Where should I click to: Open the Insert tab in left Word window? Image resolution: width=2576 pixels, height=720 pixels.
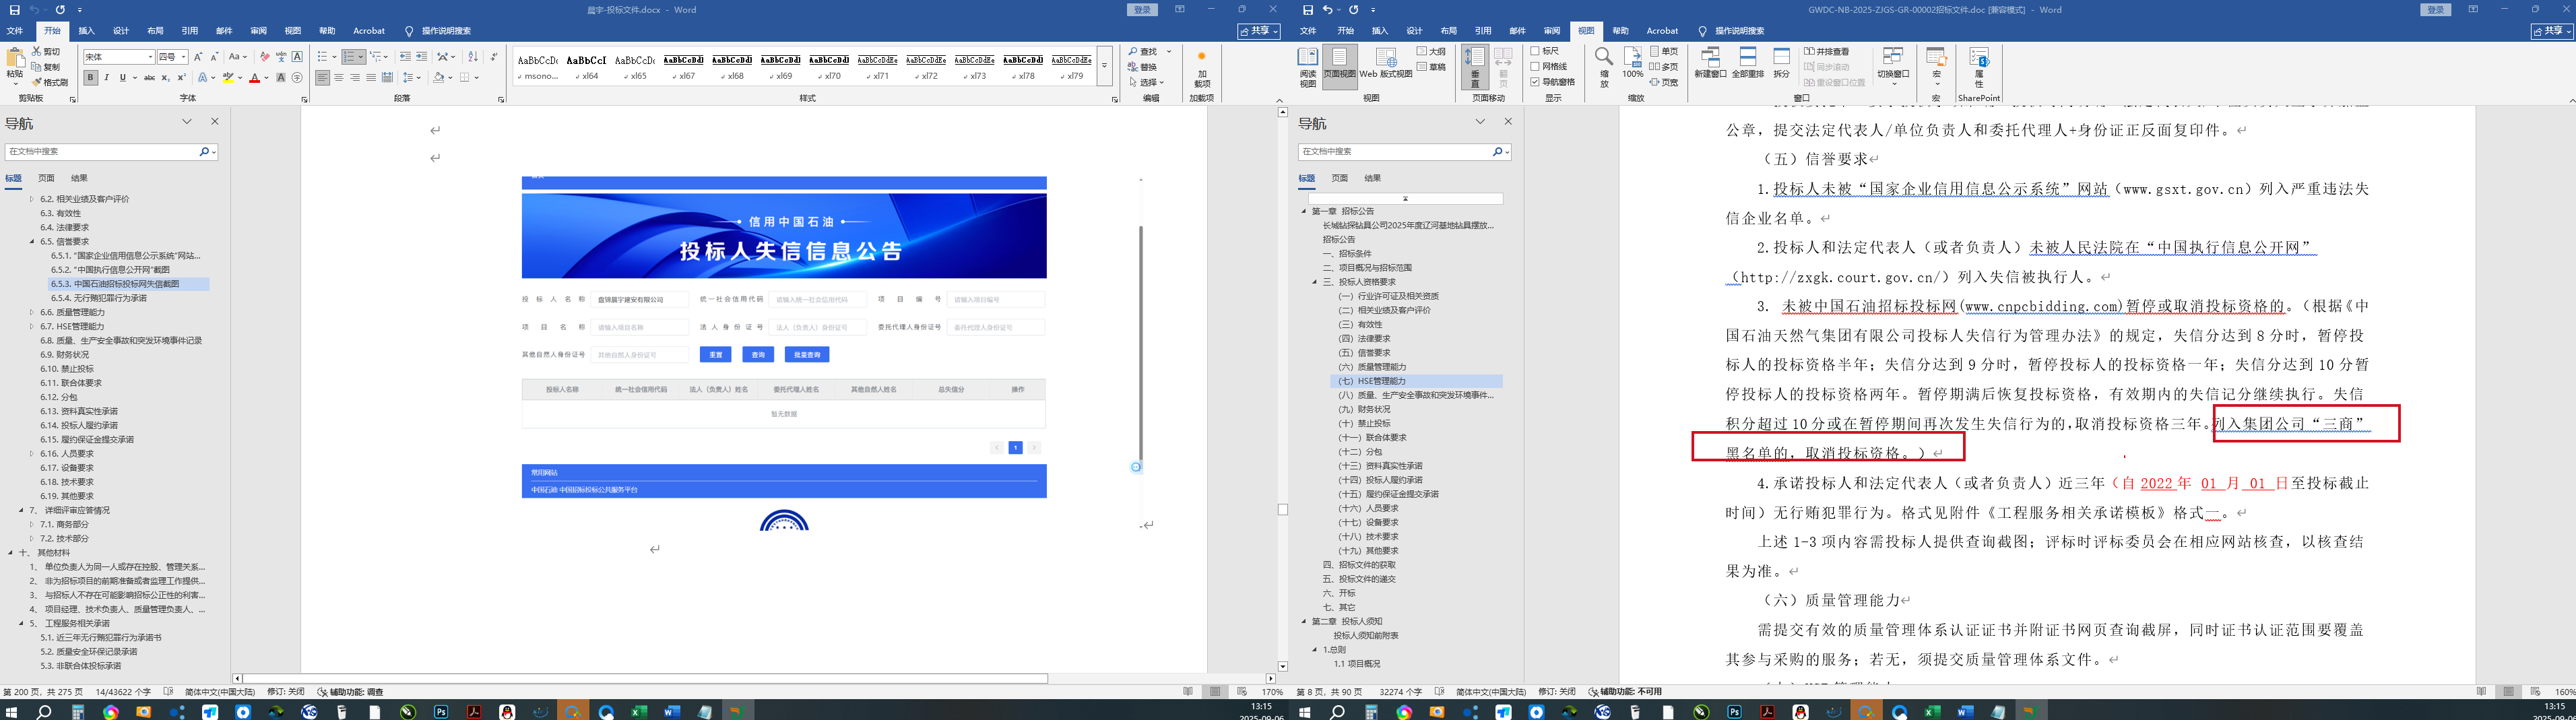tap(86, 31)
